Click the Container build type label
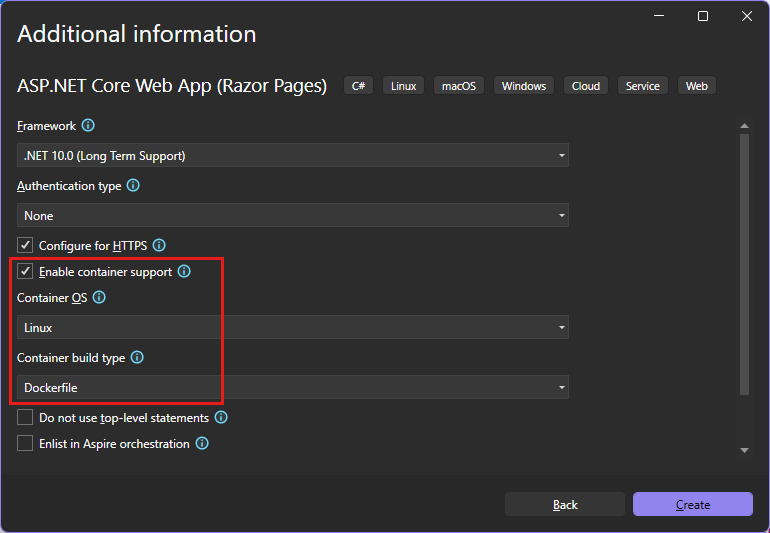The height and width of the screenshot is (533, 770). [71, 358]
